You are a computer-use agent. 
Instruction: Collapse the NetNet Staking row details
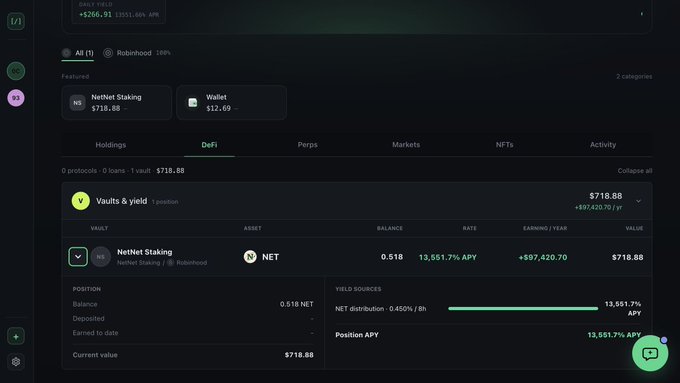tap(78, 257)
